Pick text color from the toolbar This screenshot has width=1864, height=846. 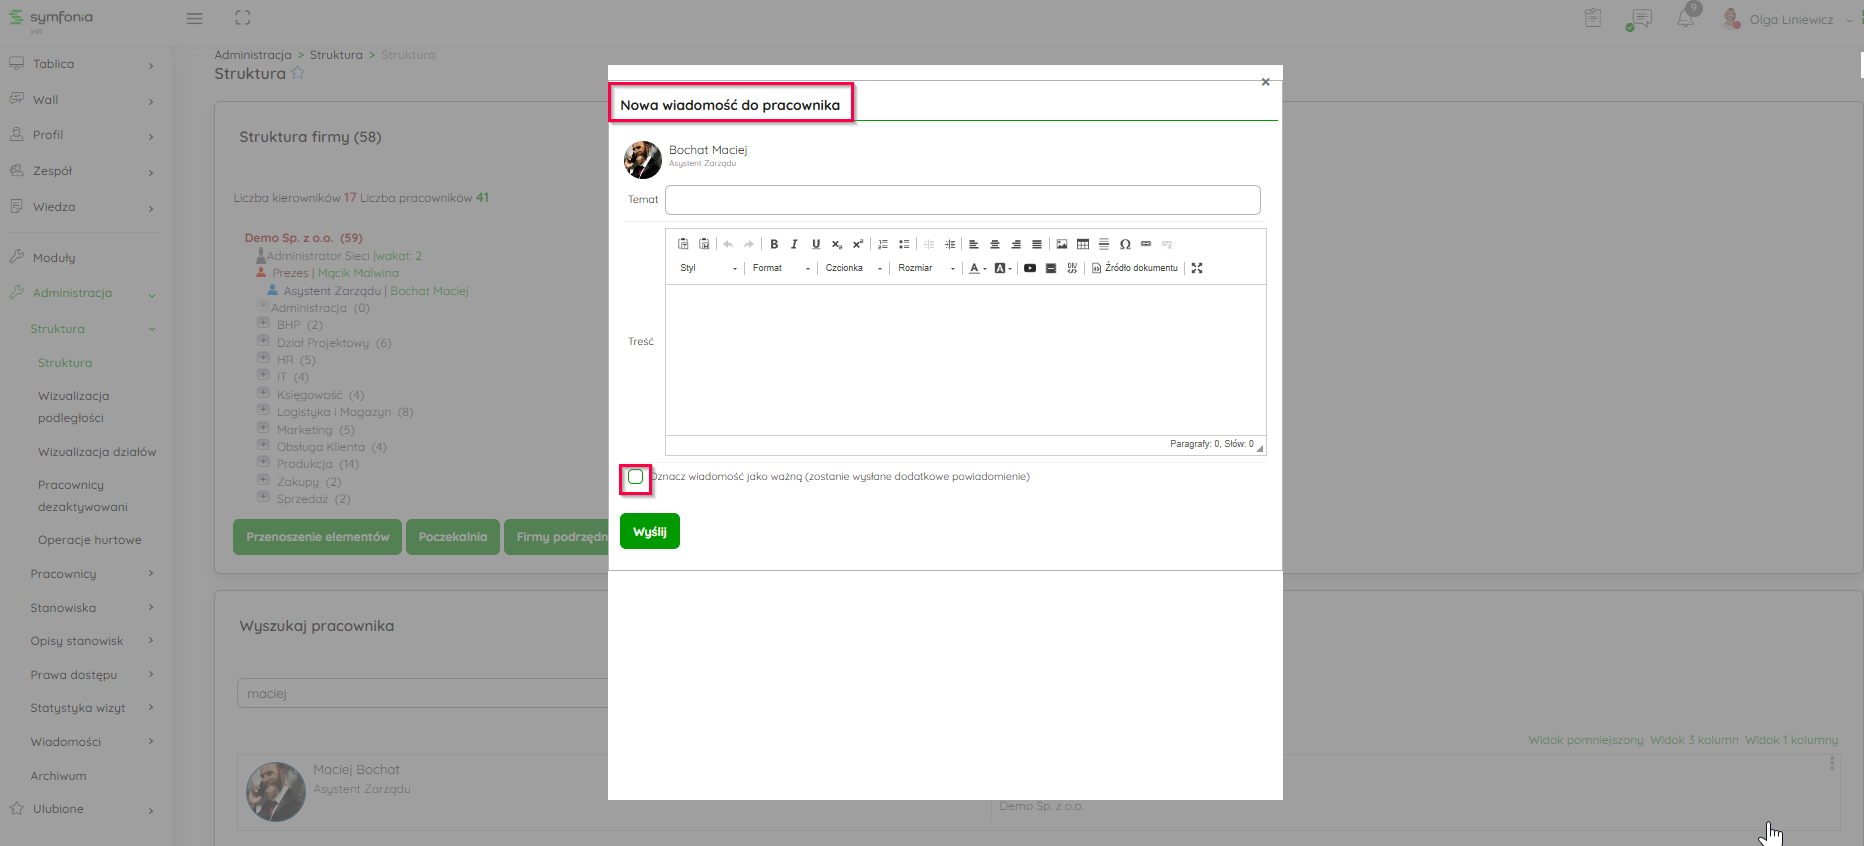tap(975, 268)
